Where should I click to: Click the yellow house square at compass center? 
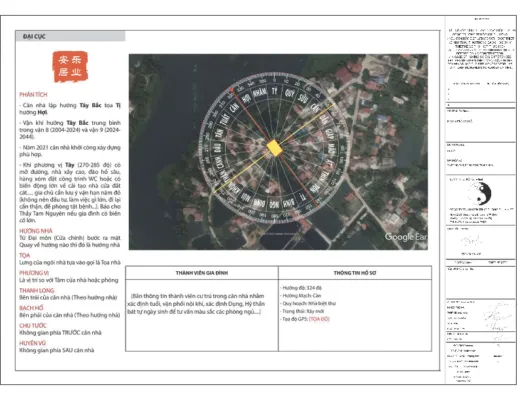pos(274,148)
